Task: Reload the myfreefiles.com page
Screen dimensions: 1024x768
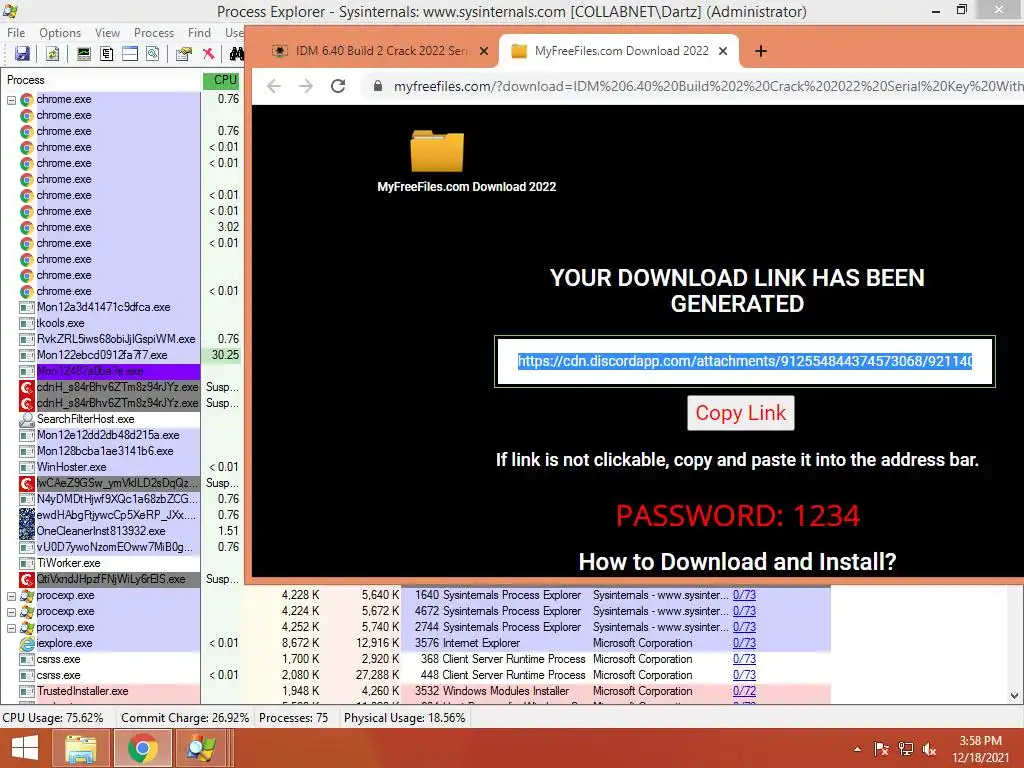Action: (x=338, y=86)
